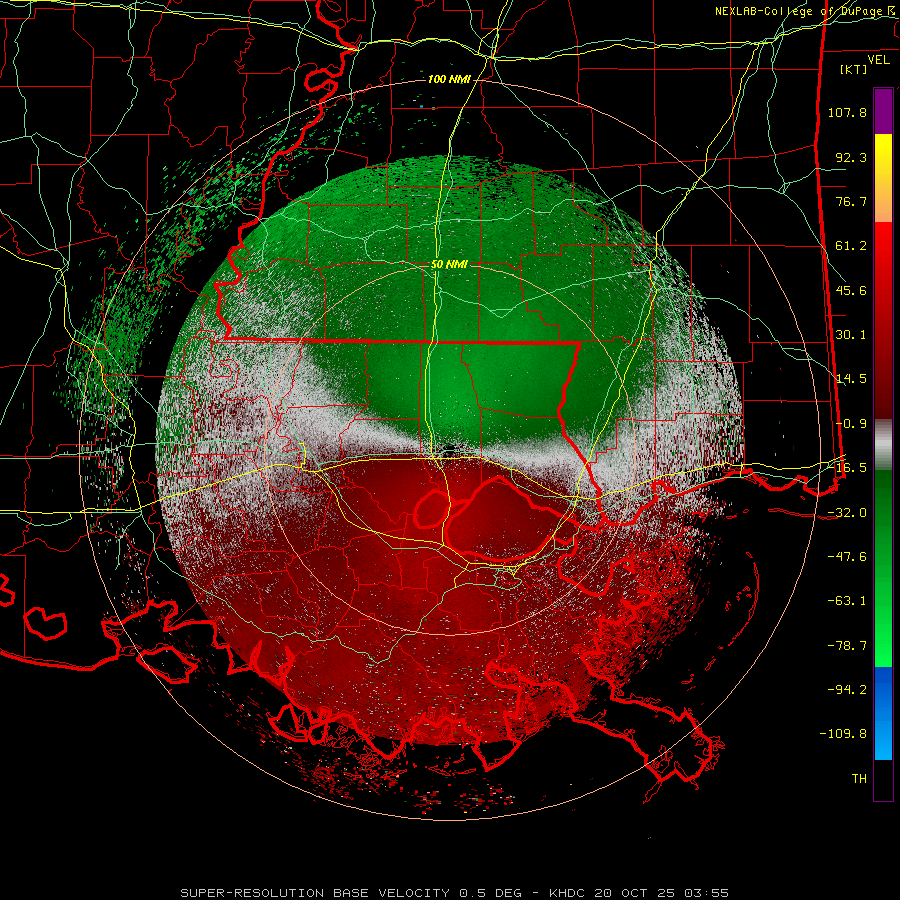Click the 100 NMI range ring label
Viewport: 900px width, 900px height.
click(449, 79)
